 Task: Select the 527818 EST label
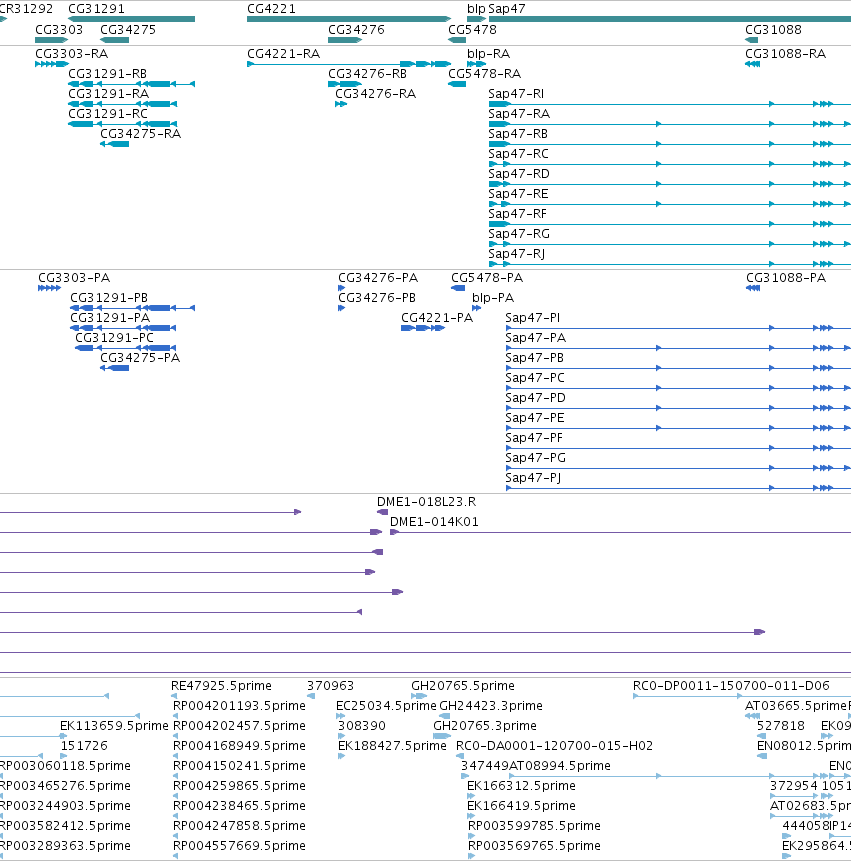coord(781,726)
